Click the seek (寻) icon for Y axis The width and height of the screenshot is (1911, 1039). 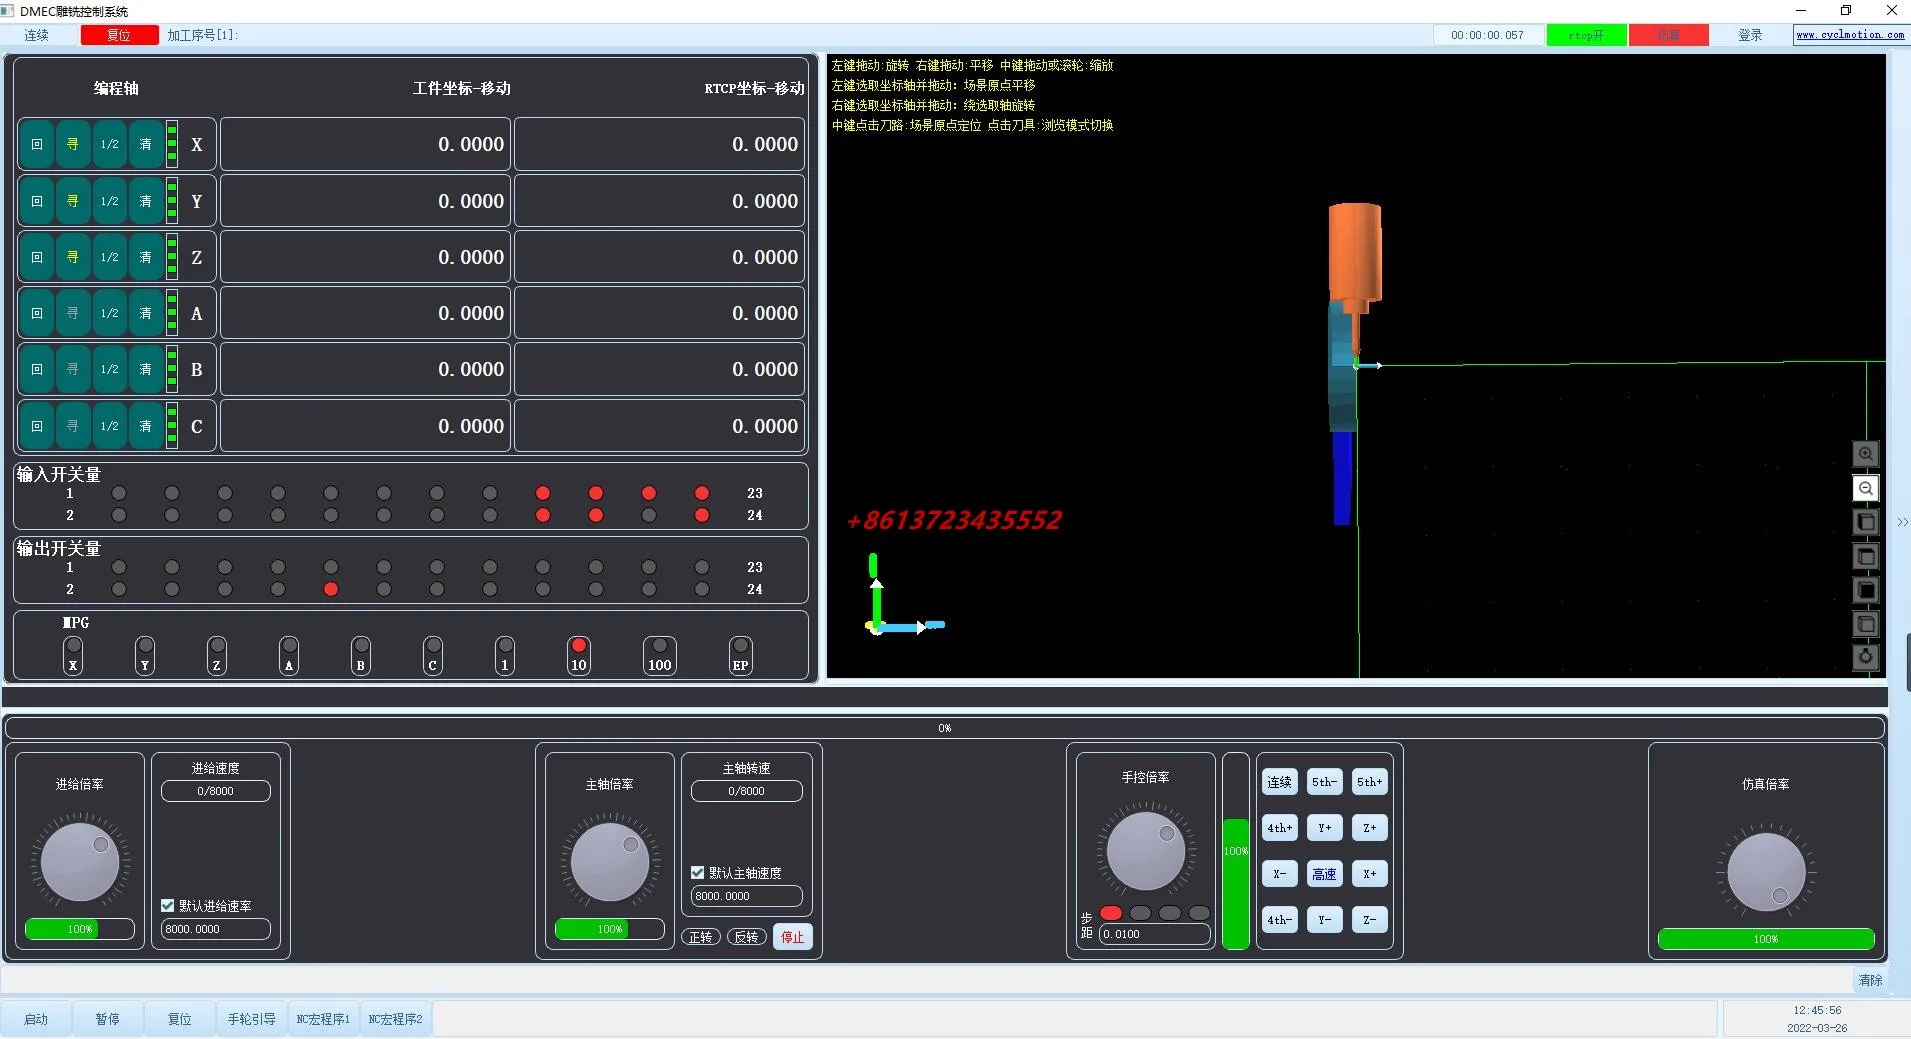tap(73, 201)
